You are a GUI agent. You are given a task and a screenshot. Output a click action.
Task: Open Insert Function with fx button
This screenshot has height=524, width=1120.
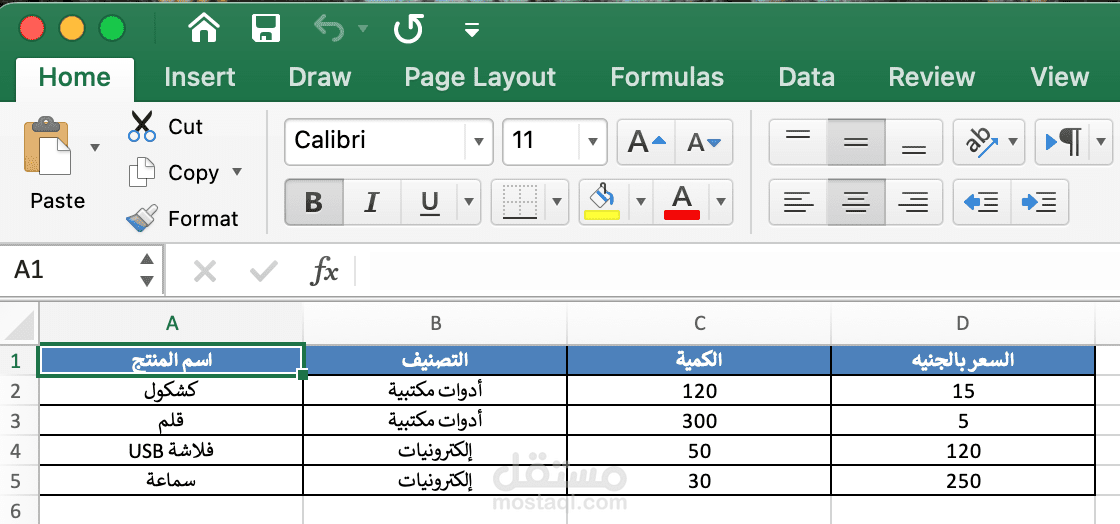(324, 271)
